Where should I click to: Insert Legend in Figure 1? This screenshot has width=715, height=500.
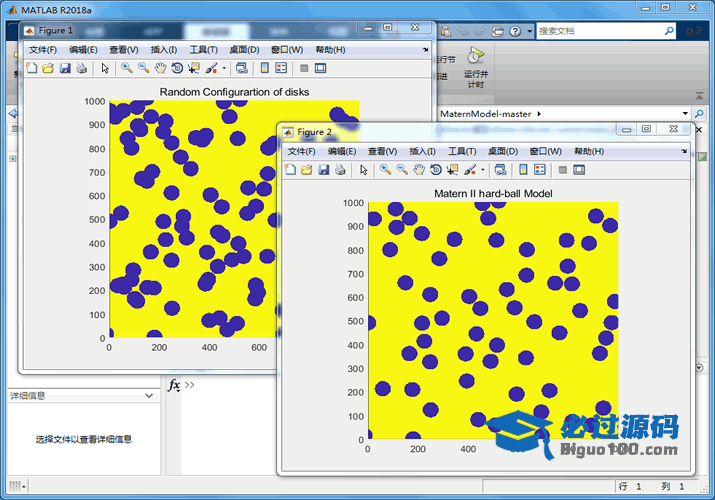pyautogui.click(x=281, y=68)
